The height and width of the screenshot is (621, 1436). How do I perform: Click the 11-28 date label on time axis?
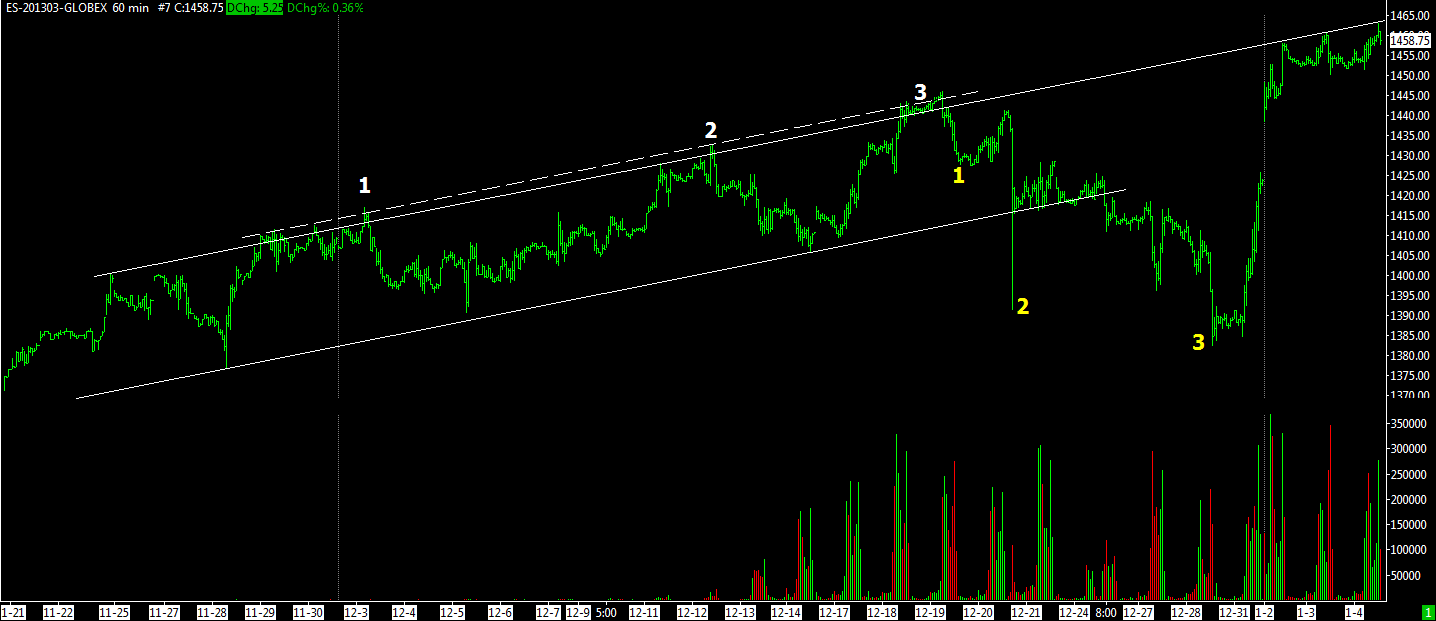[x=212, y=611]
